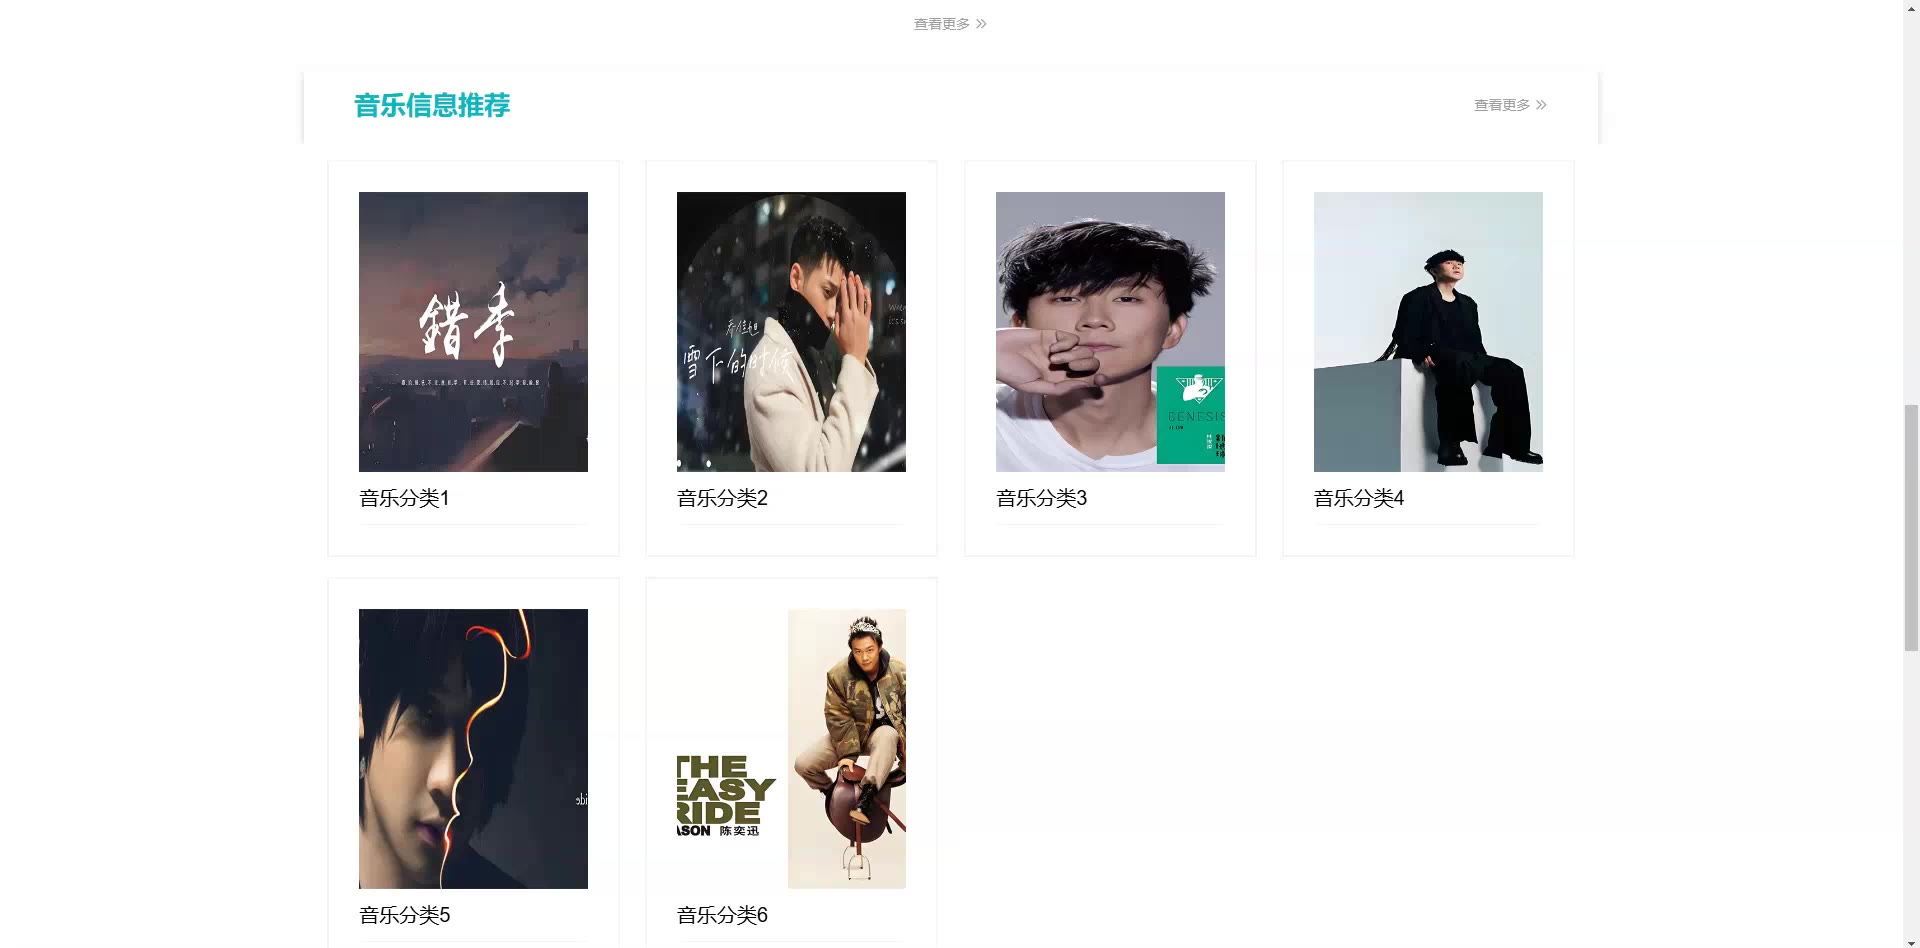Click the 音乐信息推荐 section heading
Viewport: 1920px width, 948px height.
pyautogui.click(x=432, y=105)
